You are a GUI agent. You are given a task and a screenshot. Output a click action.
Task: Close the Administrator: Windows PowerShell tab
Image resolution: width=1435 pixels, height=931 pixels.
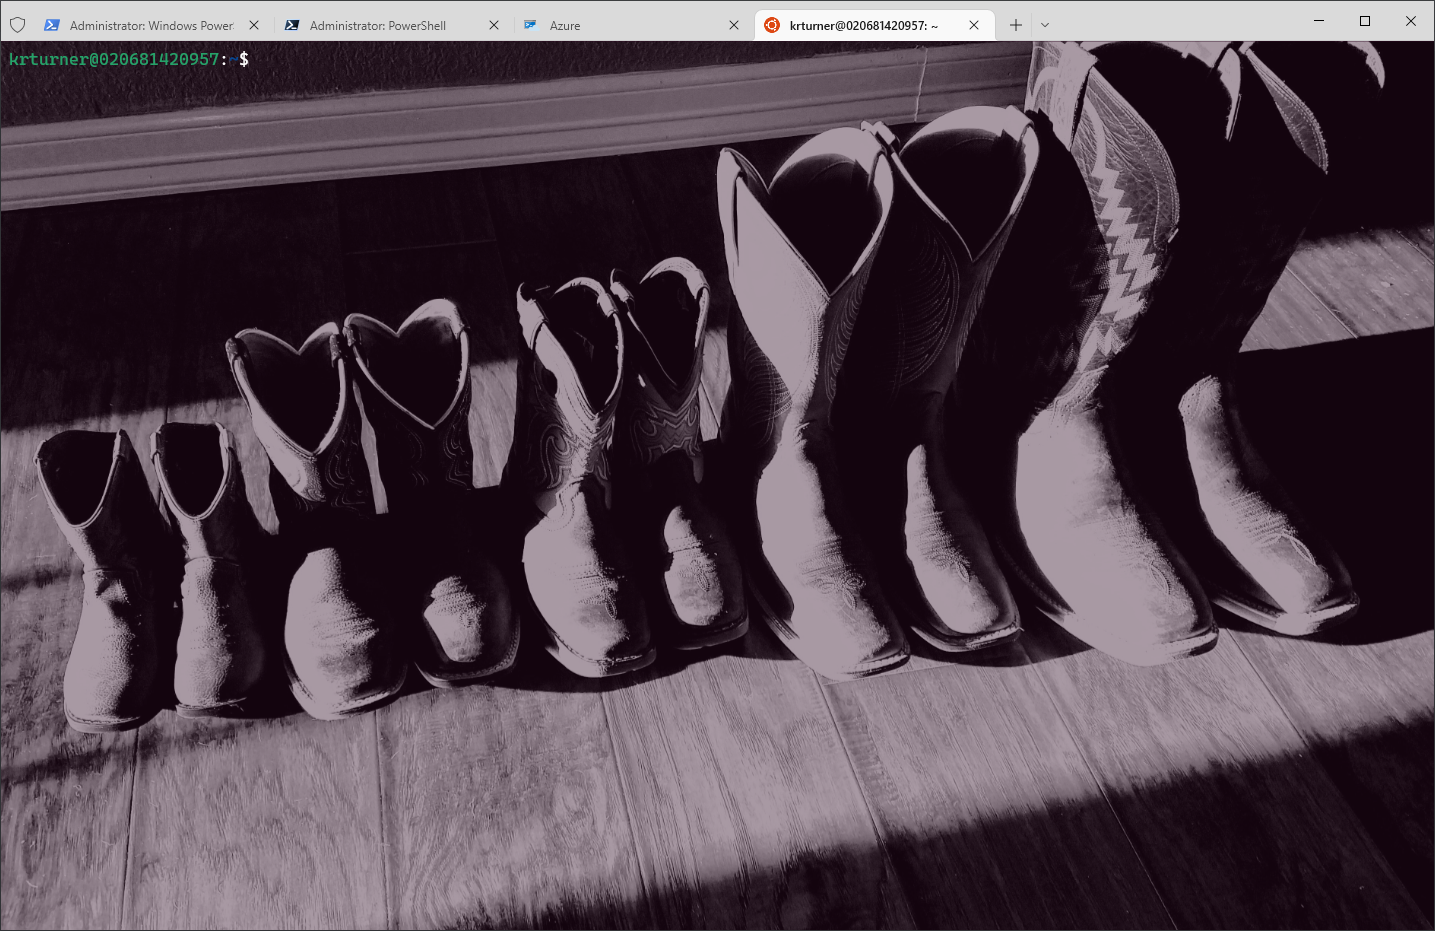coord(254,25)
